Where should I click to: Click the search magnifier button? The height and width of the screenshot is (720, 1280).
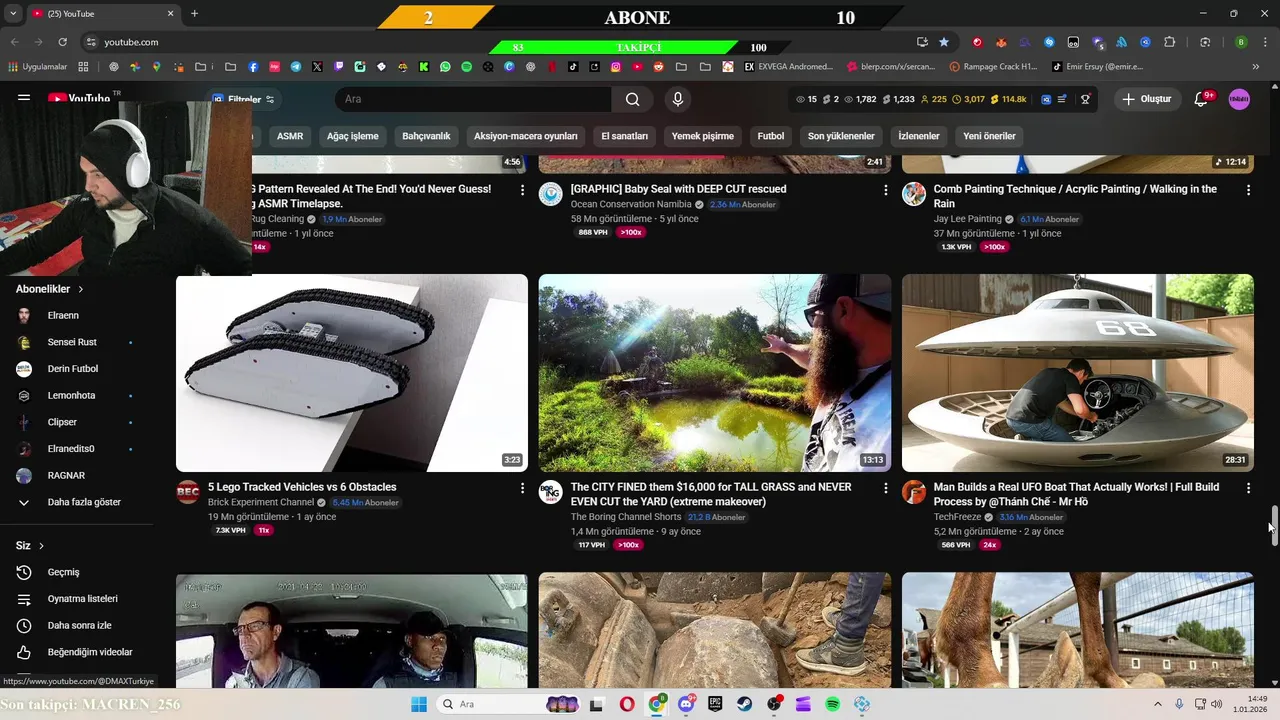point(632,99)
